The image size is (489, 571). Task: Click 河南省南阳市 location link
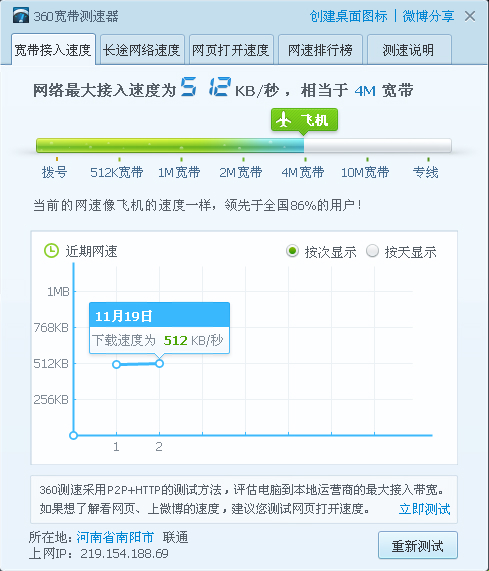click(115, 537)
